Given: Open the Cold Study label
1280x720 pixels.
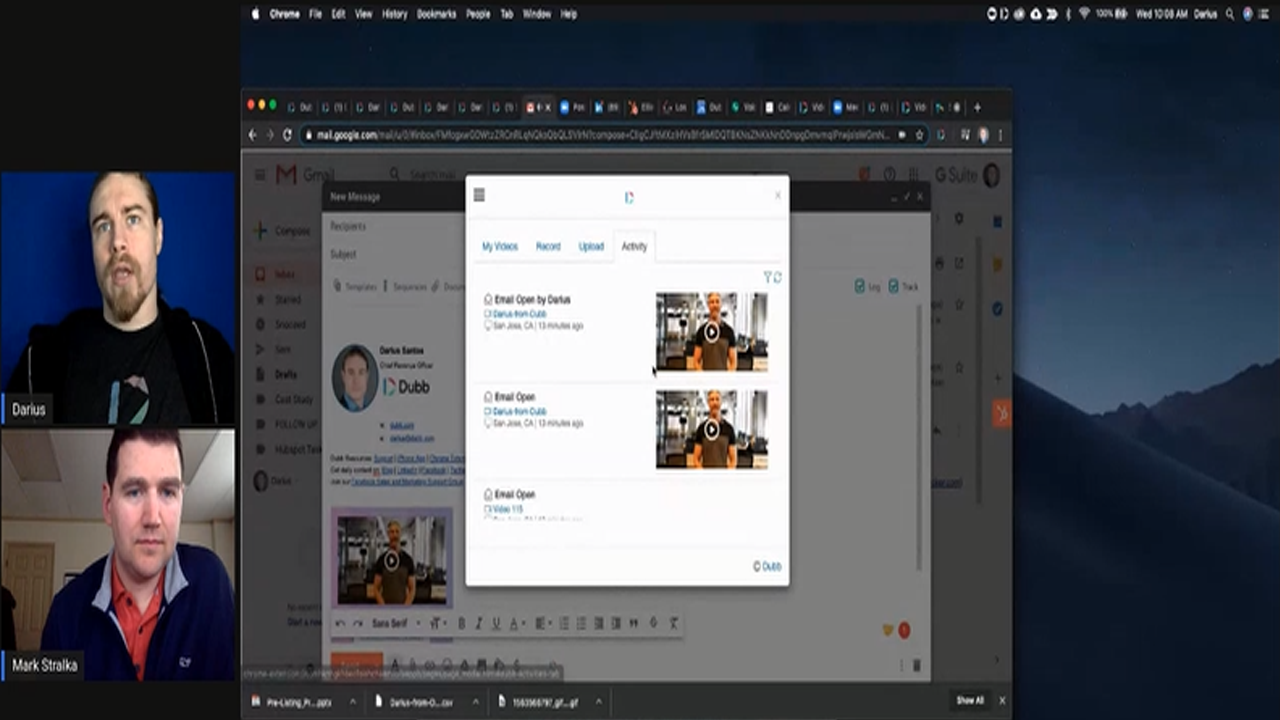Looking at the screenshot, I should tap(294, 399).
